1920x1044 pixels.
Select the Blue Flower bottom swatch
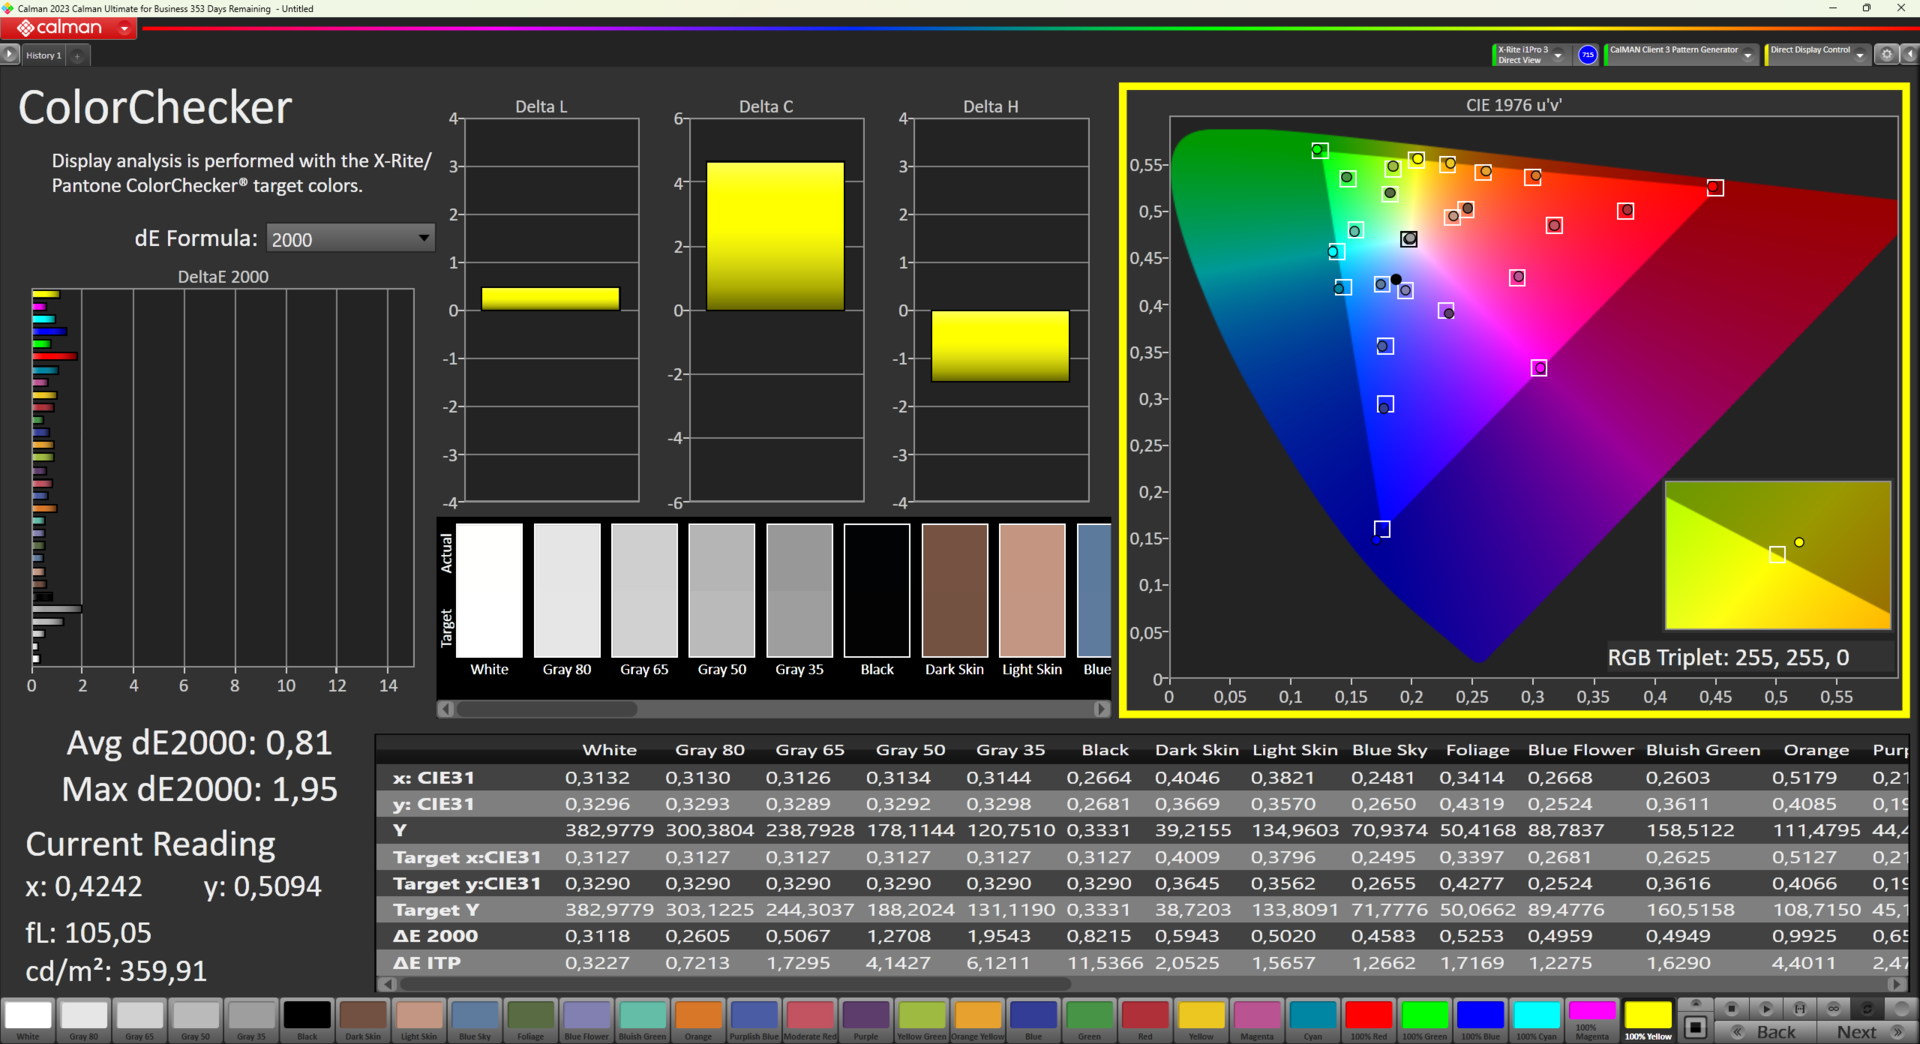[x=587, y=1020]
